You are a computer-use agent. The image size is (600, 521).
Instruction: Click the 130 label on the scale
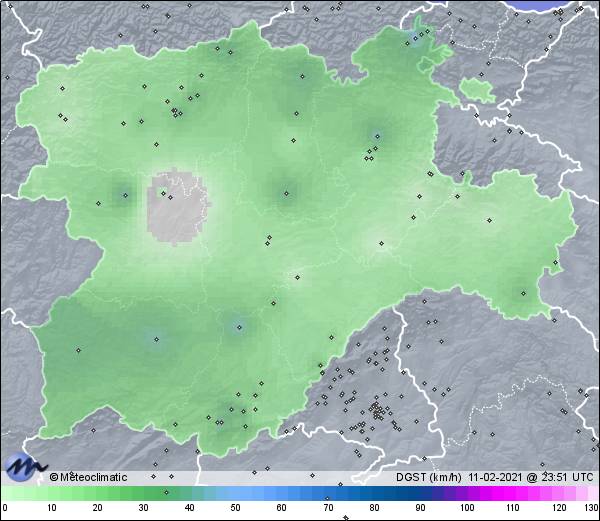(592, 508)
